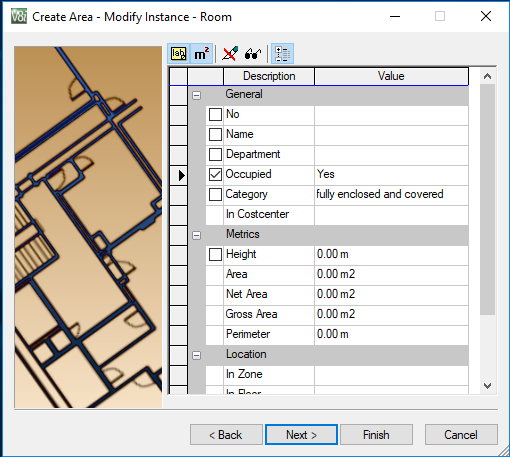Cancel the Create Area dialog
This screenshot has width=510, height=457.
tap(461, 435)
